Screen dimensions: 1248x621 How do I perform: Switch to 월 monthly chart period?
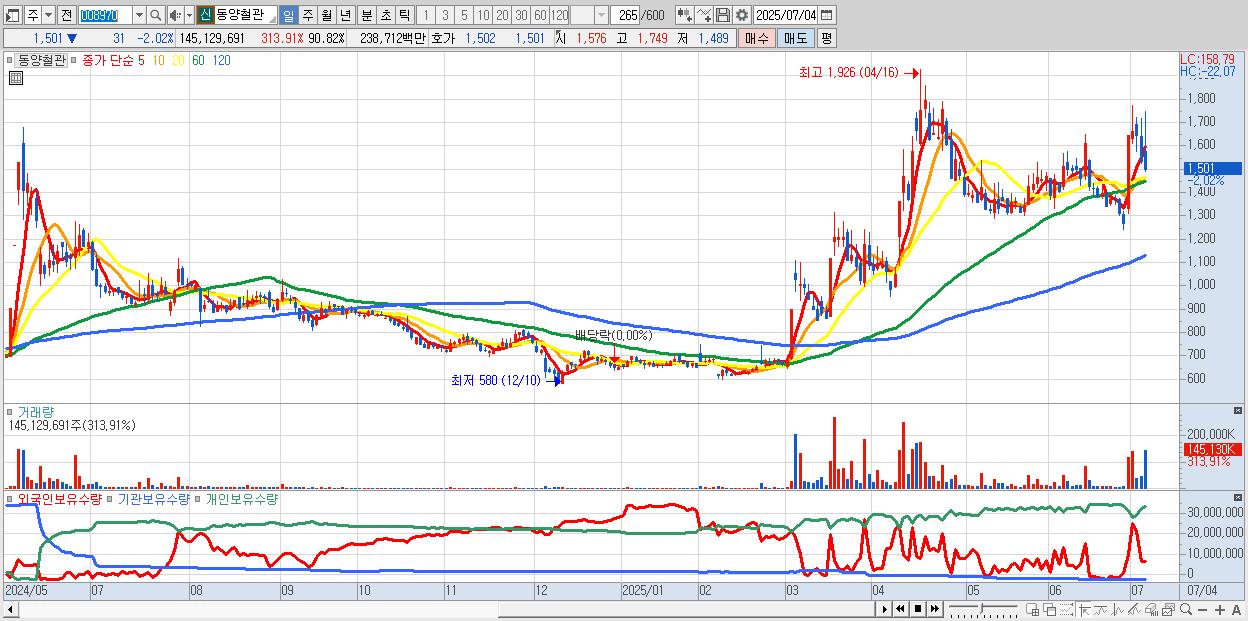pos(326,16)
